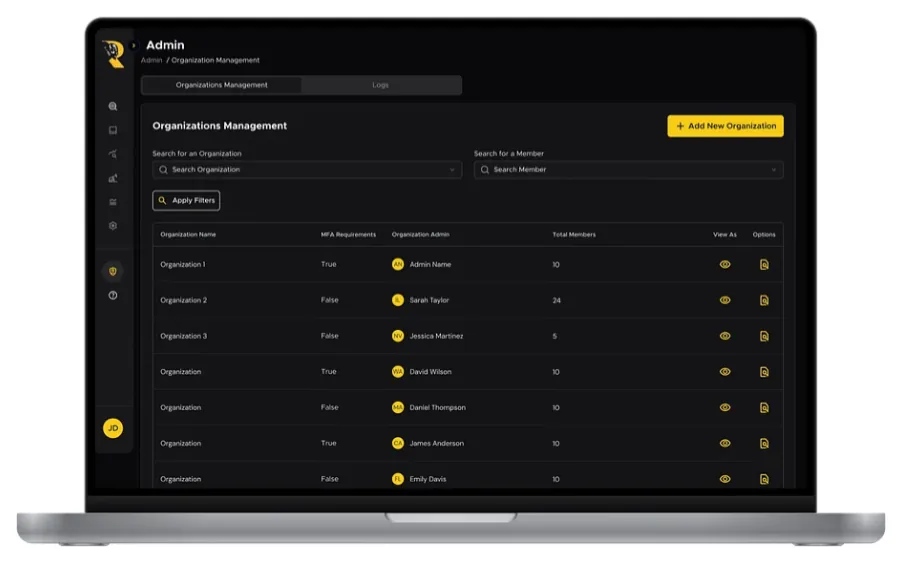The image size is (902, 563).
Task: Open options icon in Daniel Thompson row
Action: [x=764, y=408]
